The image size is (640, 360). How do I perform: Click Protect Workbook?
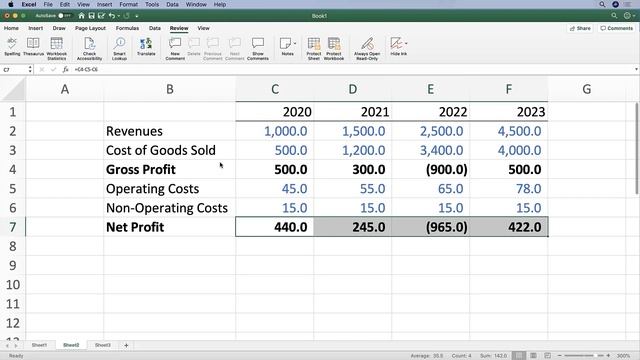[x=334, y=49]
